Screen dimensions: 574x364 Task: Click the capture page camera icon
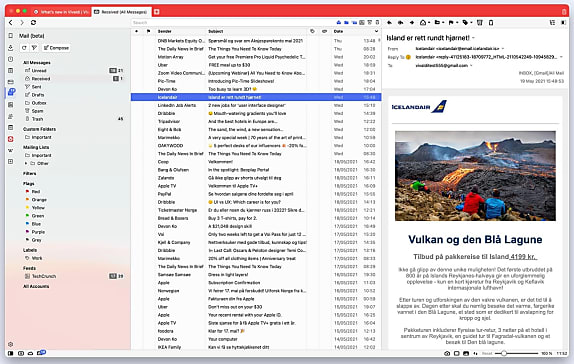click(x=447, y=353)
